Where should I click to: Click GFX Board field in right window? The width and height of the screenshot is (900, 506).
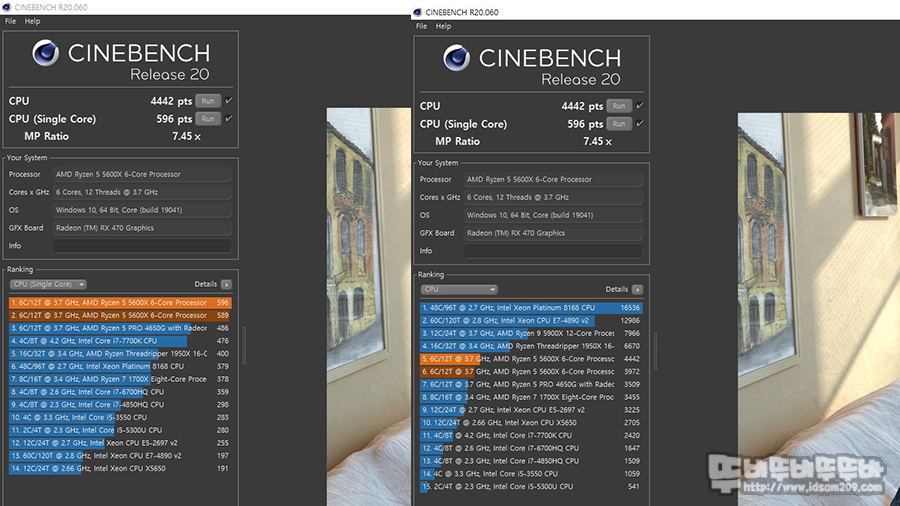[x=553, y=233]
